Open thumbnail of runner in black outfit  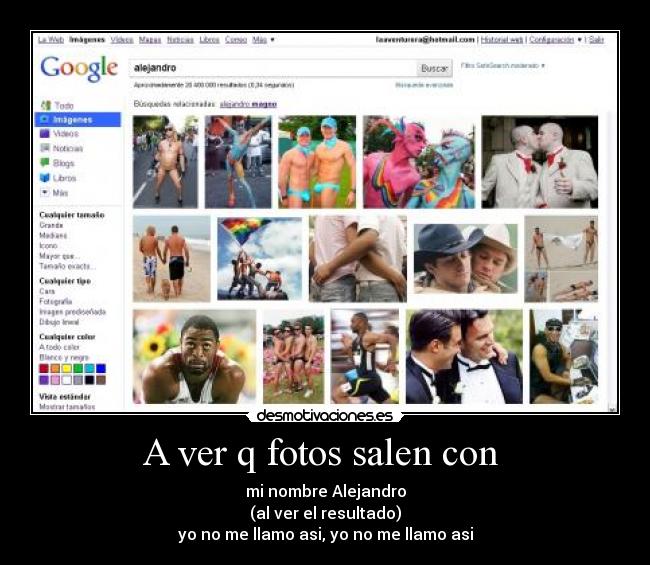[x=365, y=356]
